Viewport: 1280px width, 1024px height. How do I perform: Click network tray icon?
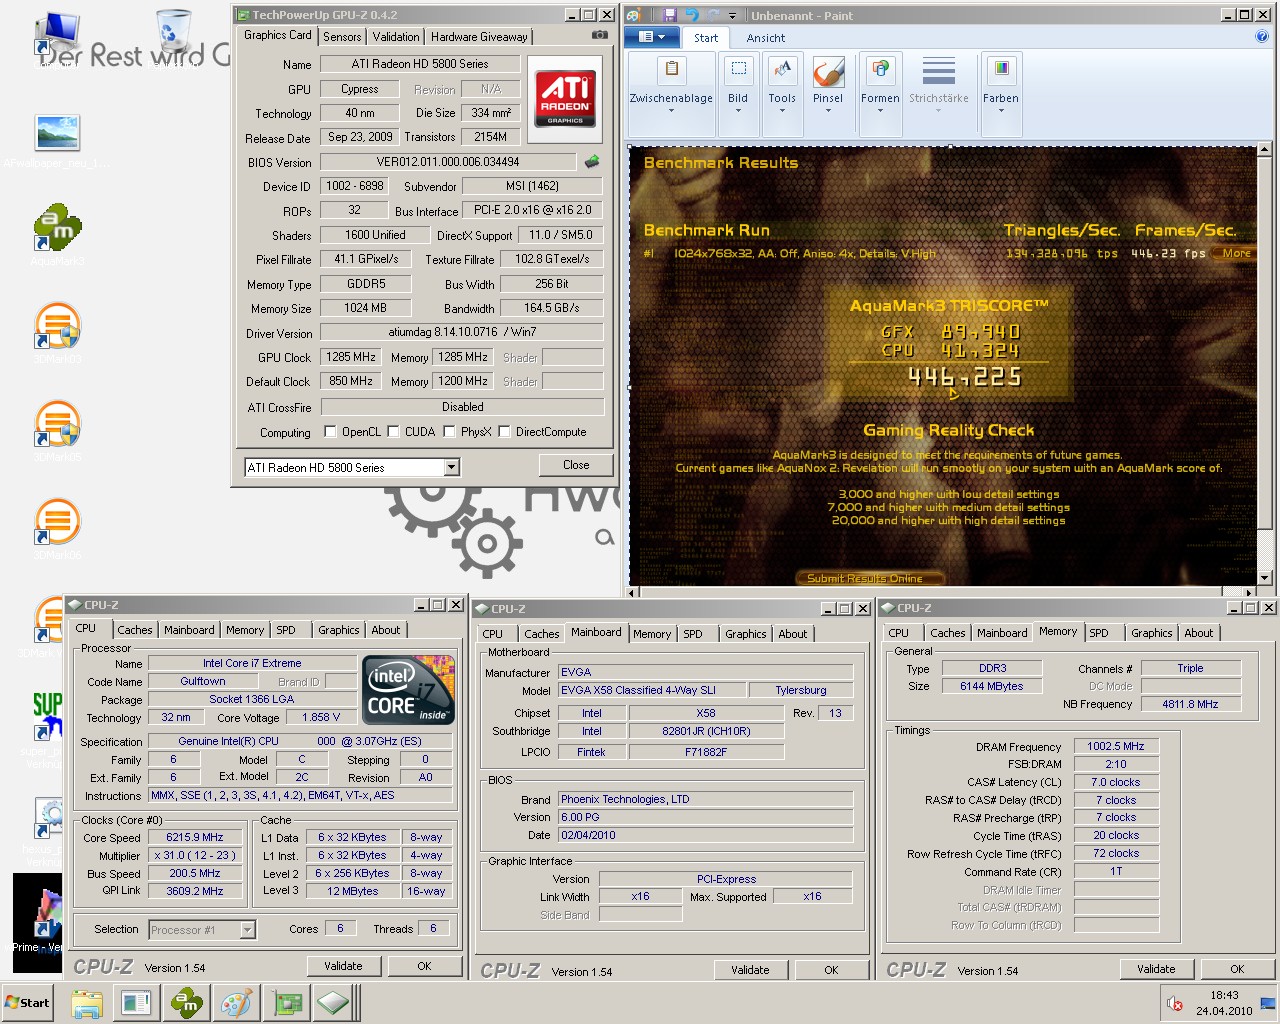(x=1267, y=1003)
